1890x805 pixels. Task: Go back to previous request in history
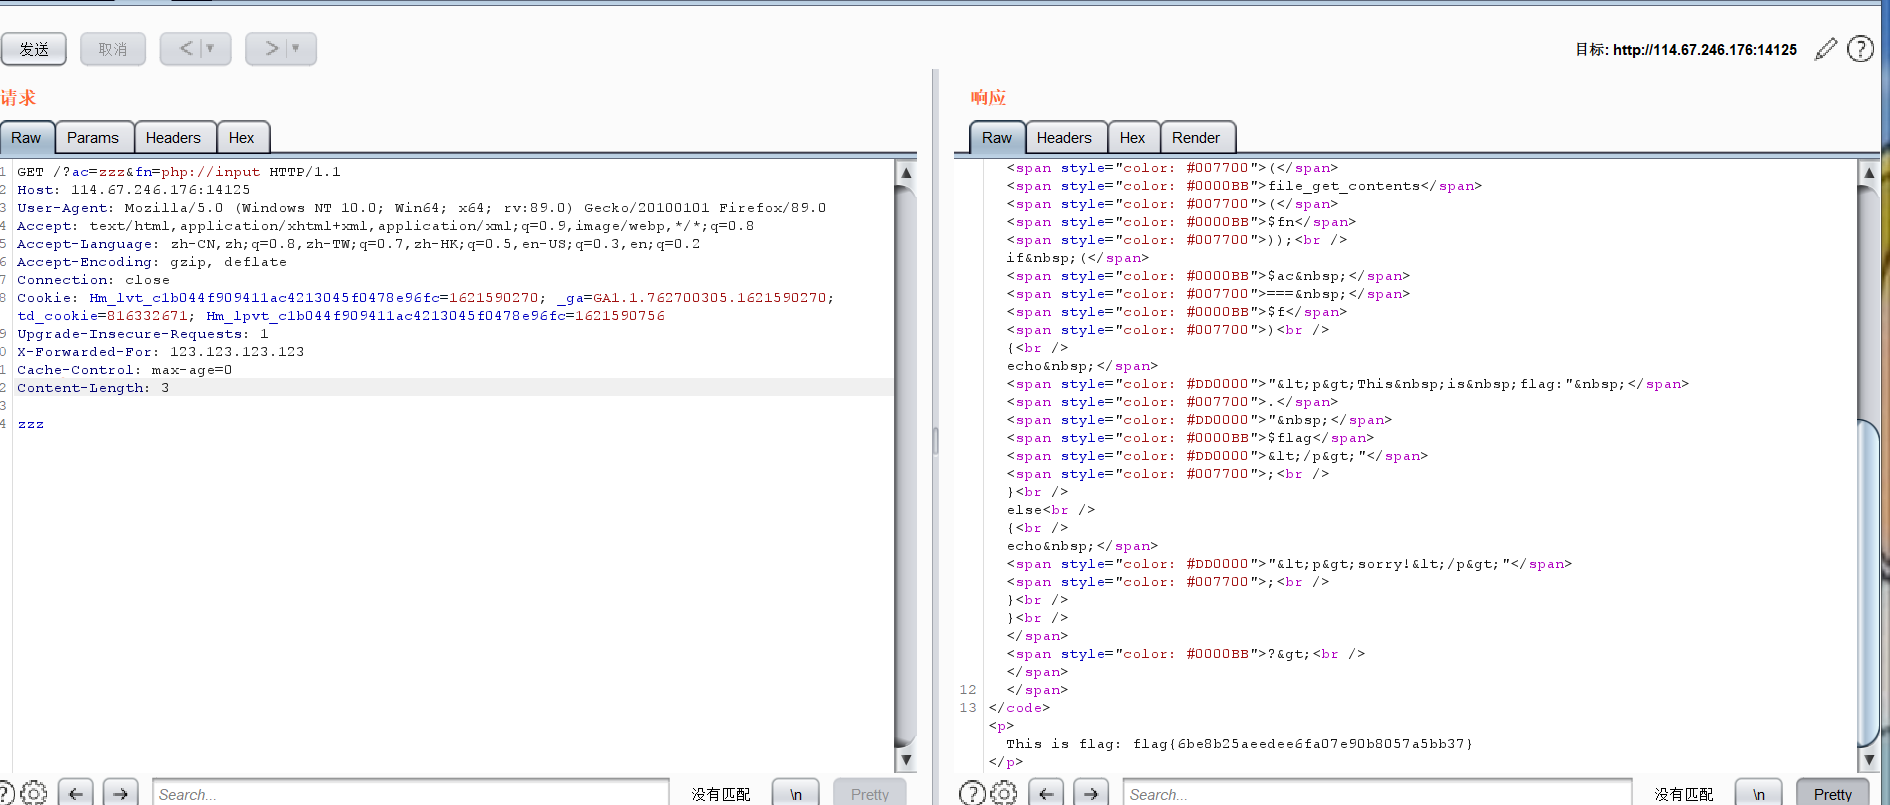[x=186, y=48]
